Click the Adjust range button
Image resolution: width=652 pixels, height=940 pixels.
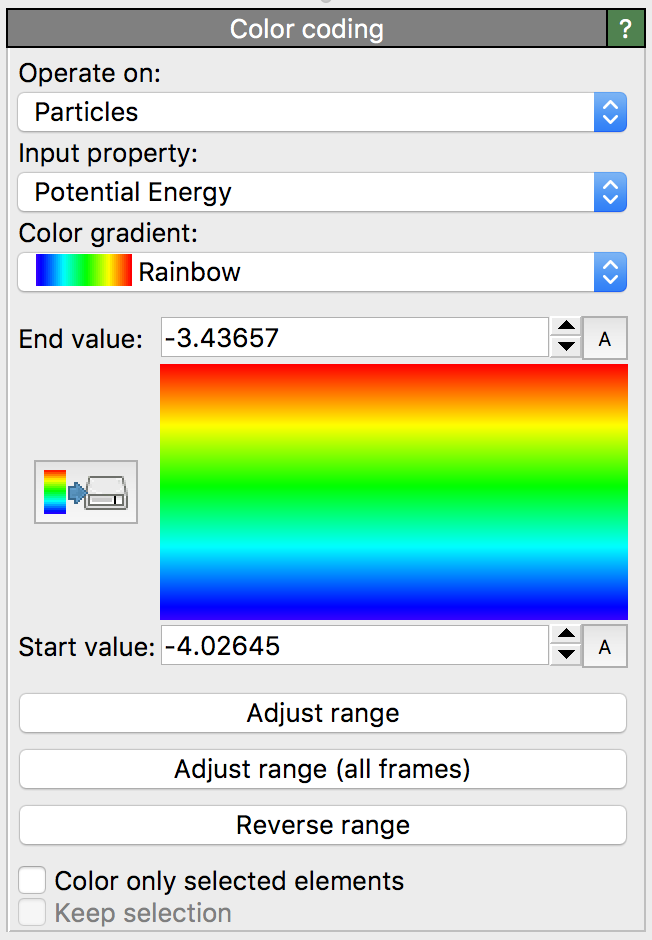tap(322, 713)
